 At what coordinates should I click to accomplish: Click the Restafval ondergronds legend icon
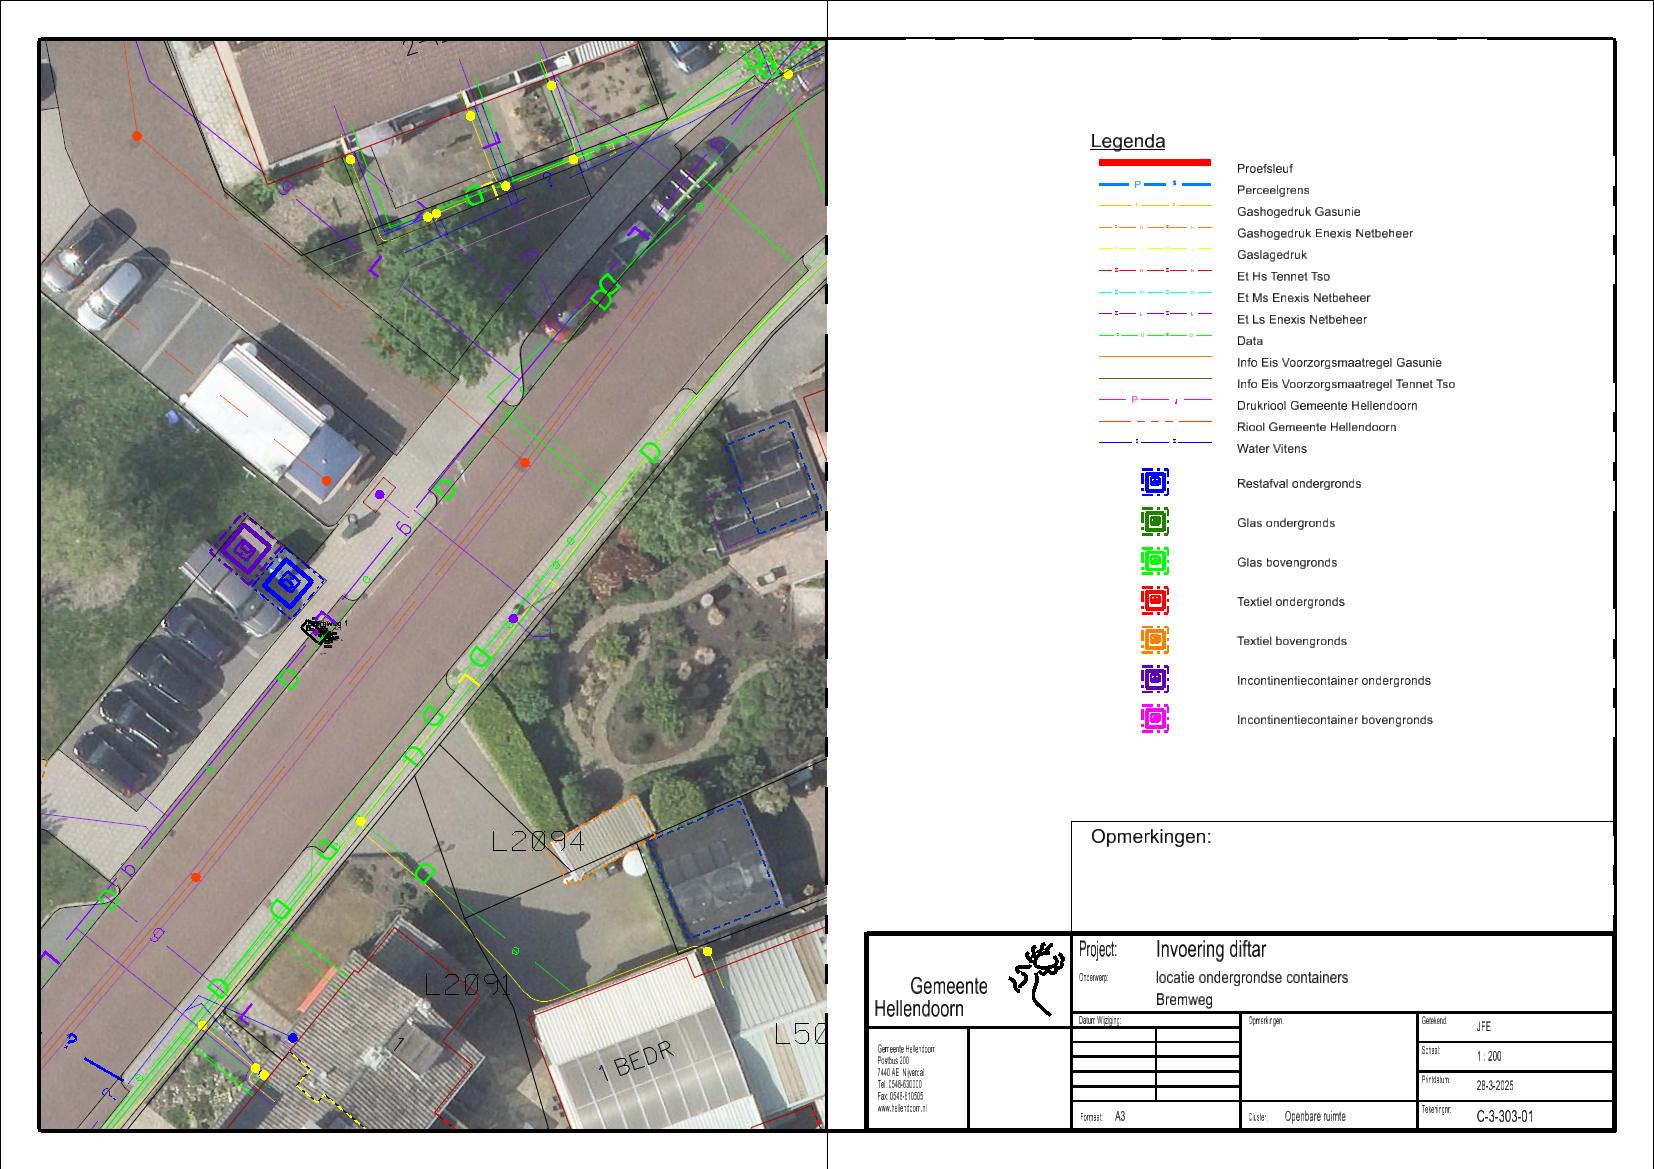[1155, 482]
